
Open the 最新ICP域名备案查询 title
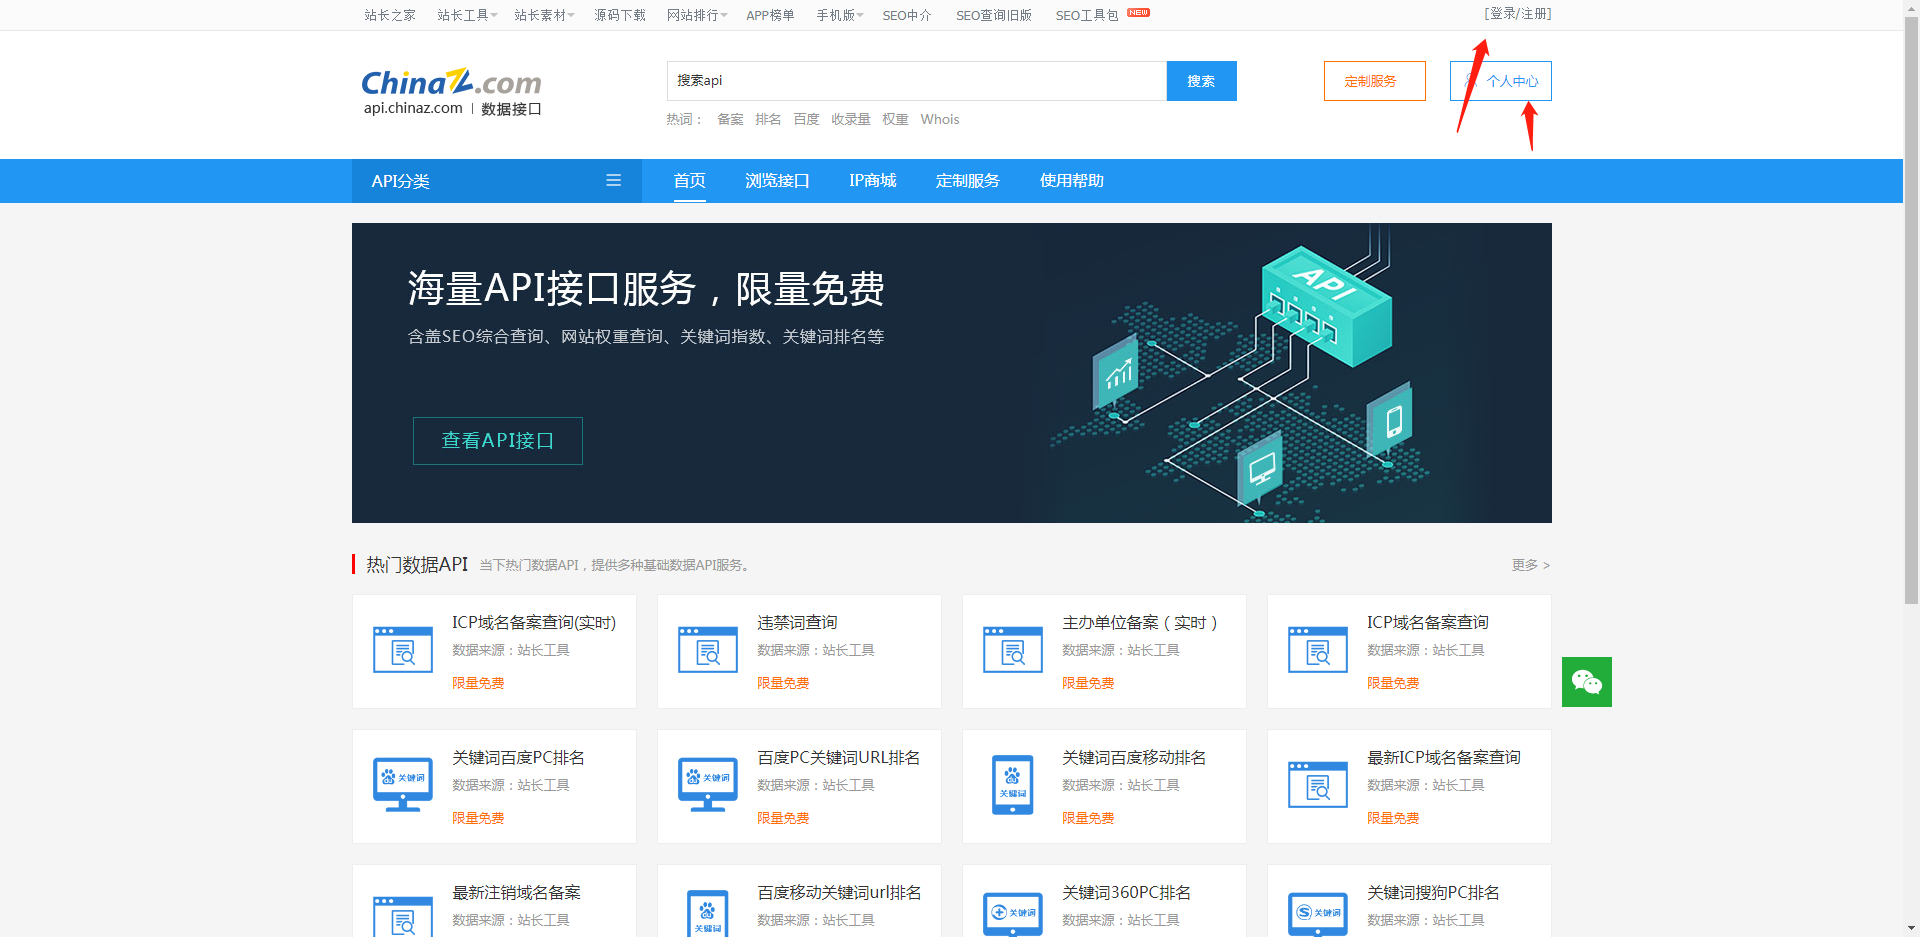pos(1444,757)
